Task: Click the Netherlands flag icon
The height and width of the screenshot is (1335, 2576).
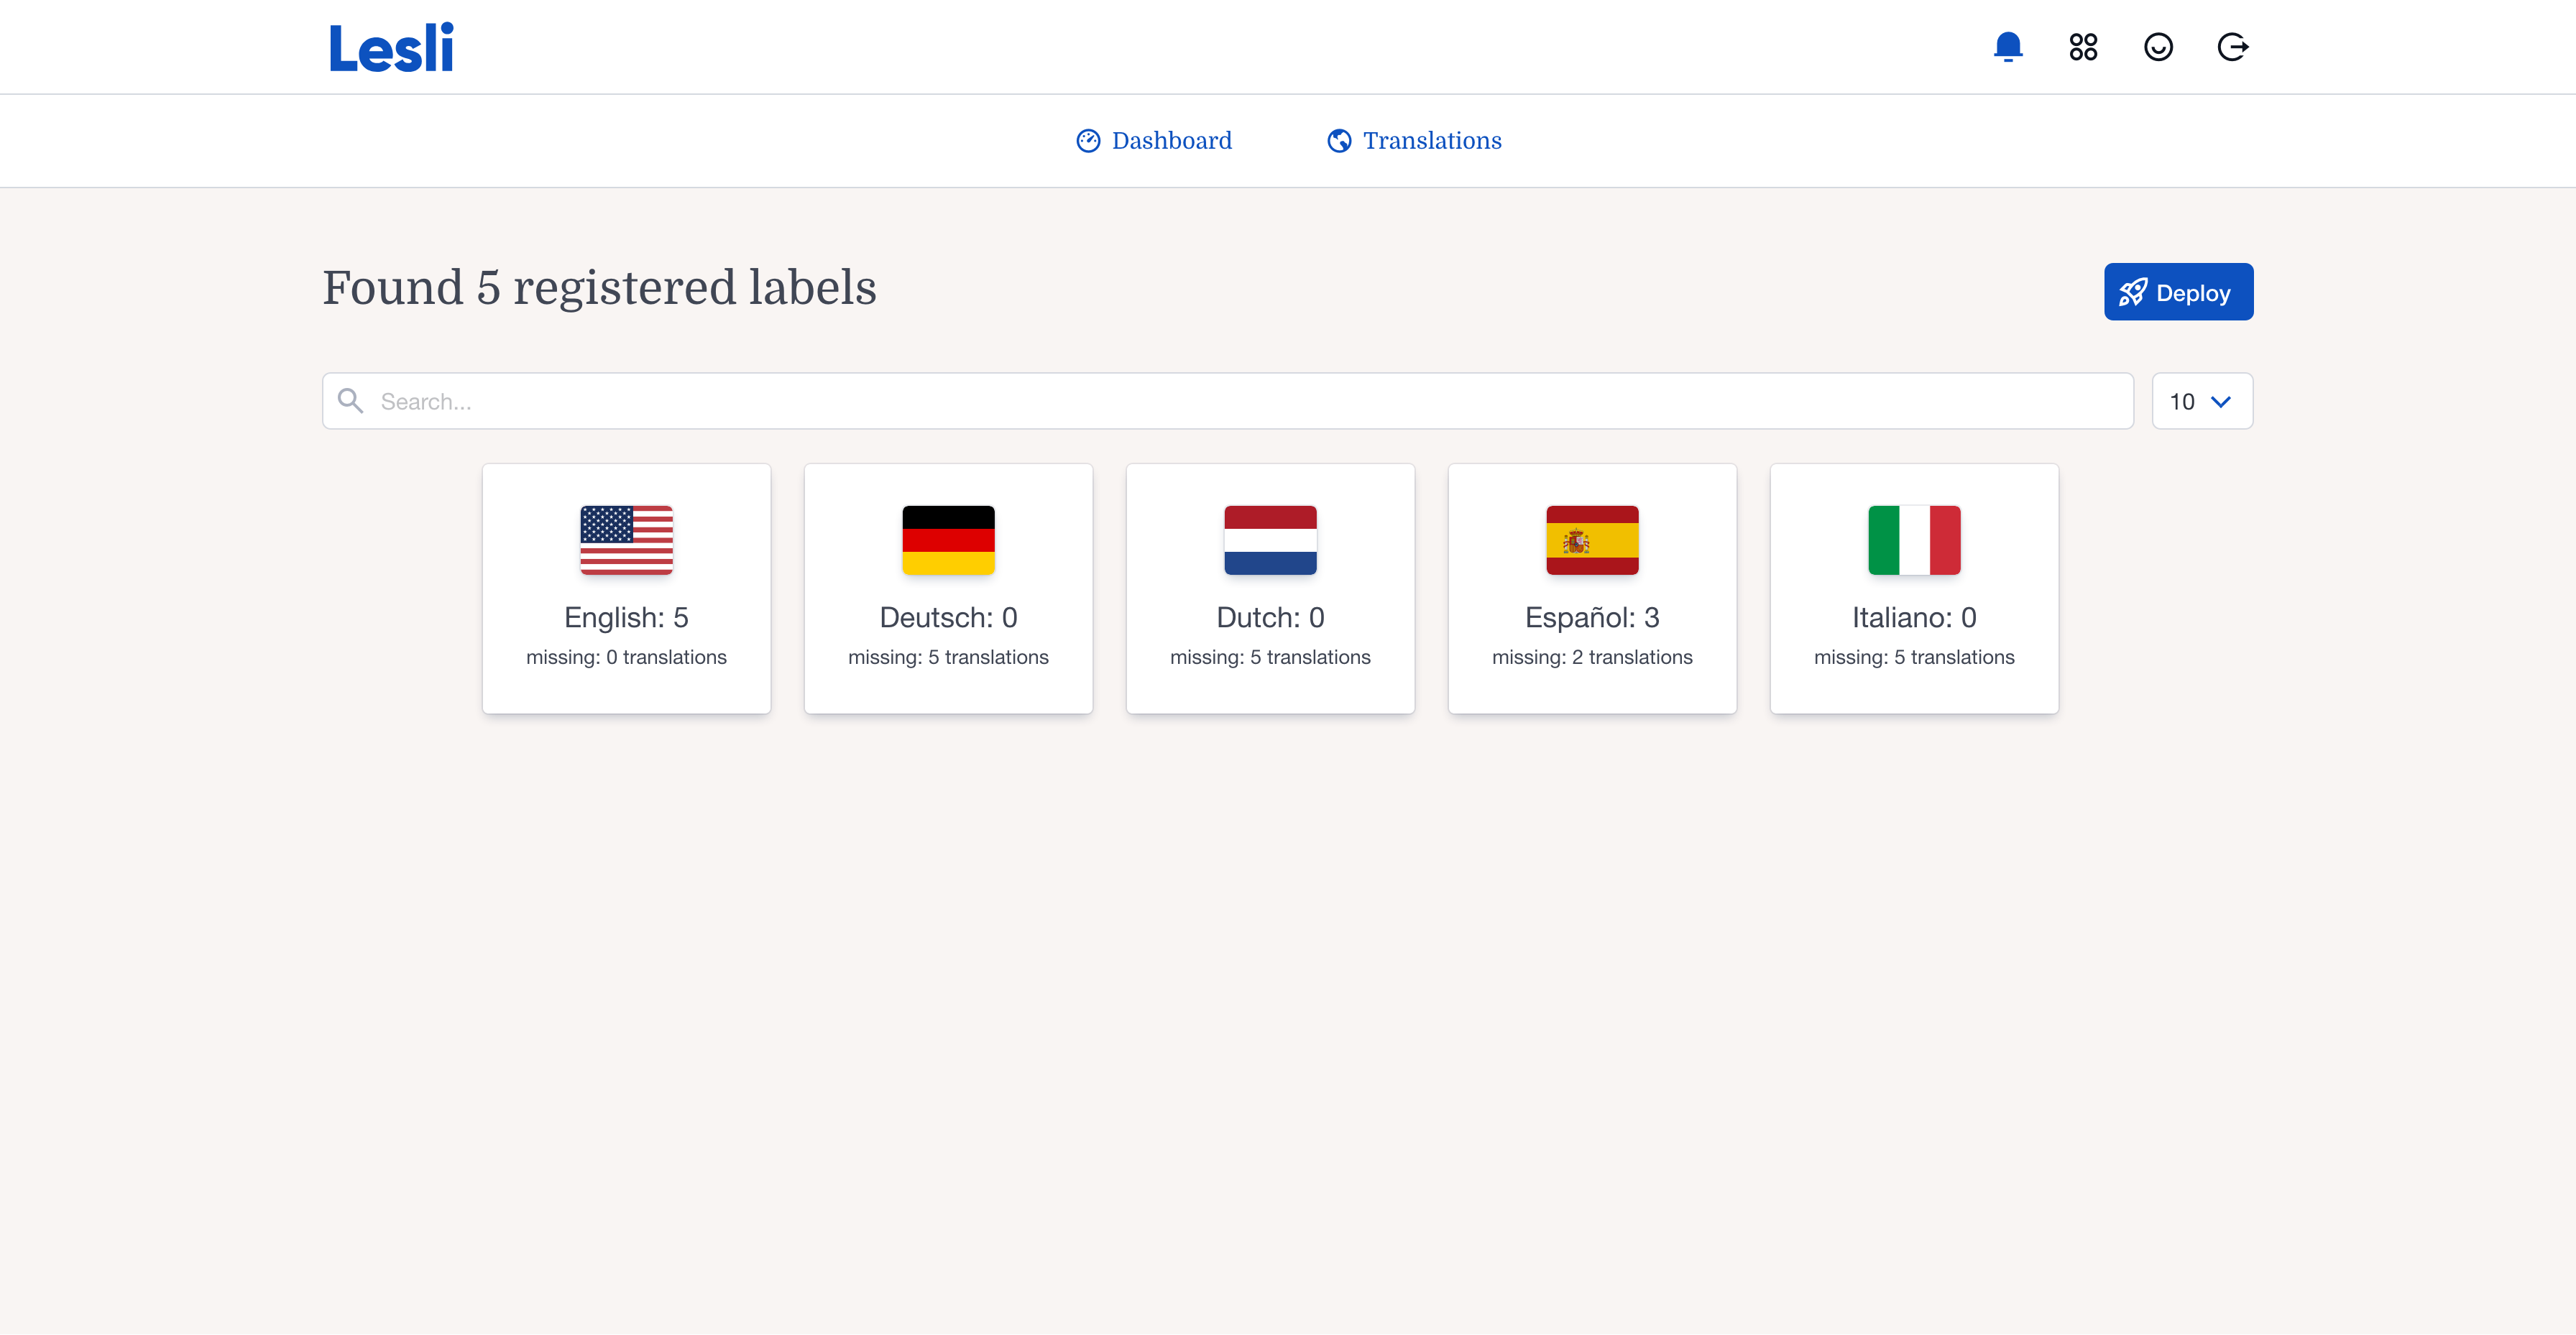Action: (1270, 540)
